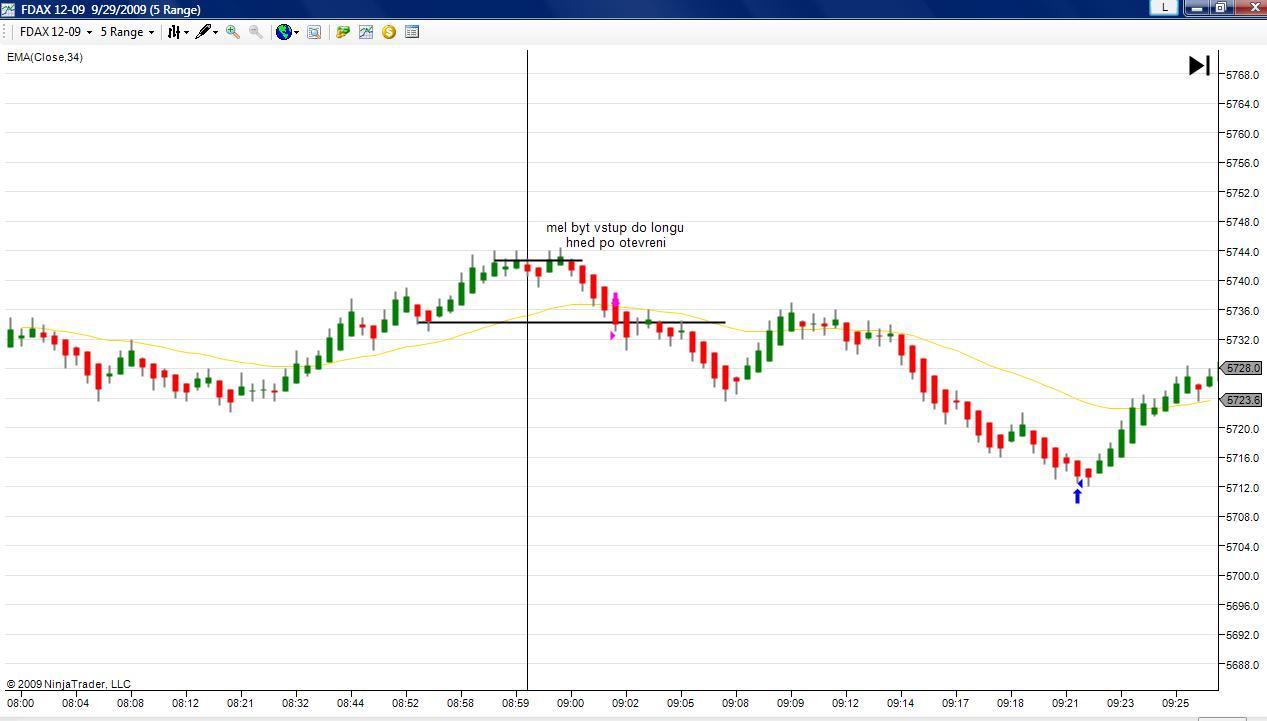
Task: Open the 5 Range interval dropdown
Action: tap(127, 32)
